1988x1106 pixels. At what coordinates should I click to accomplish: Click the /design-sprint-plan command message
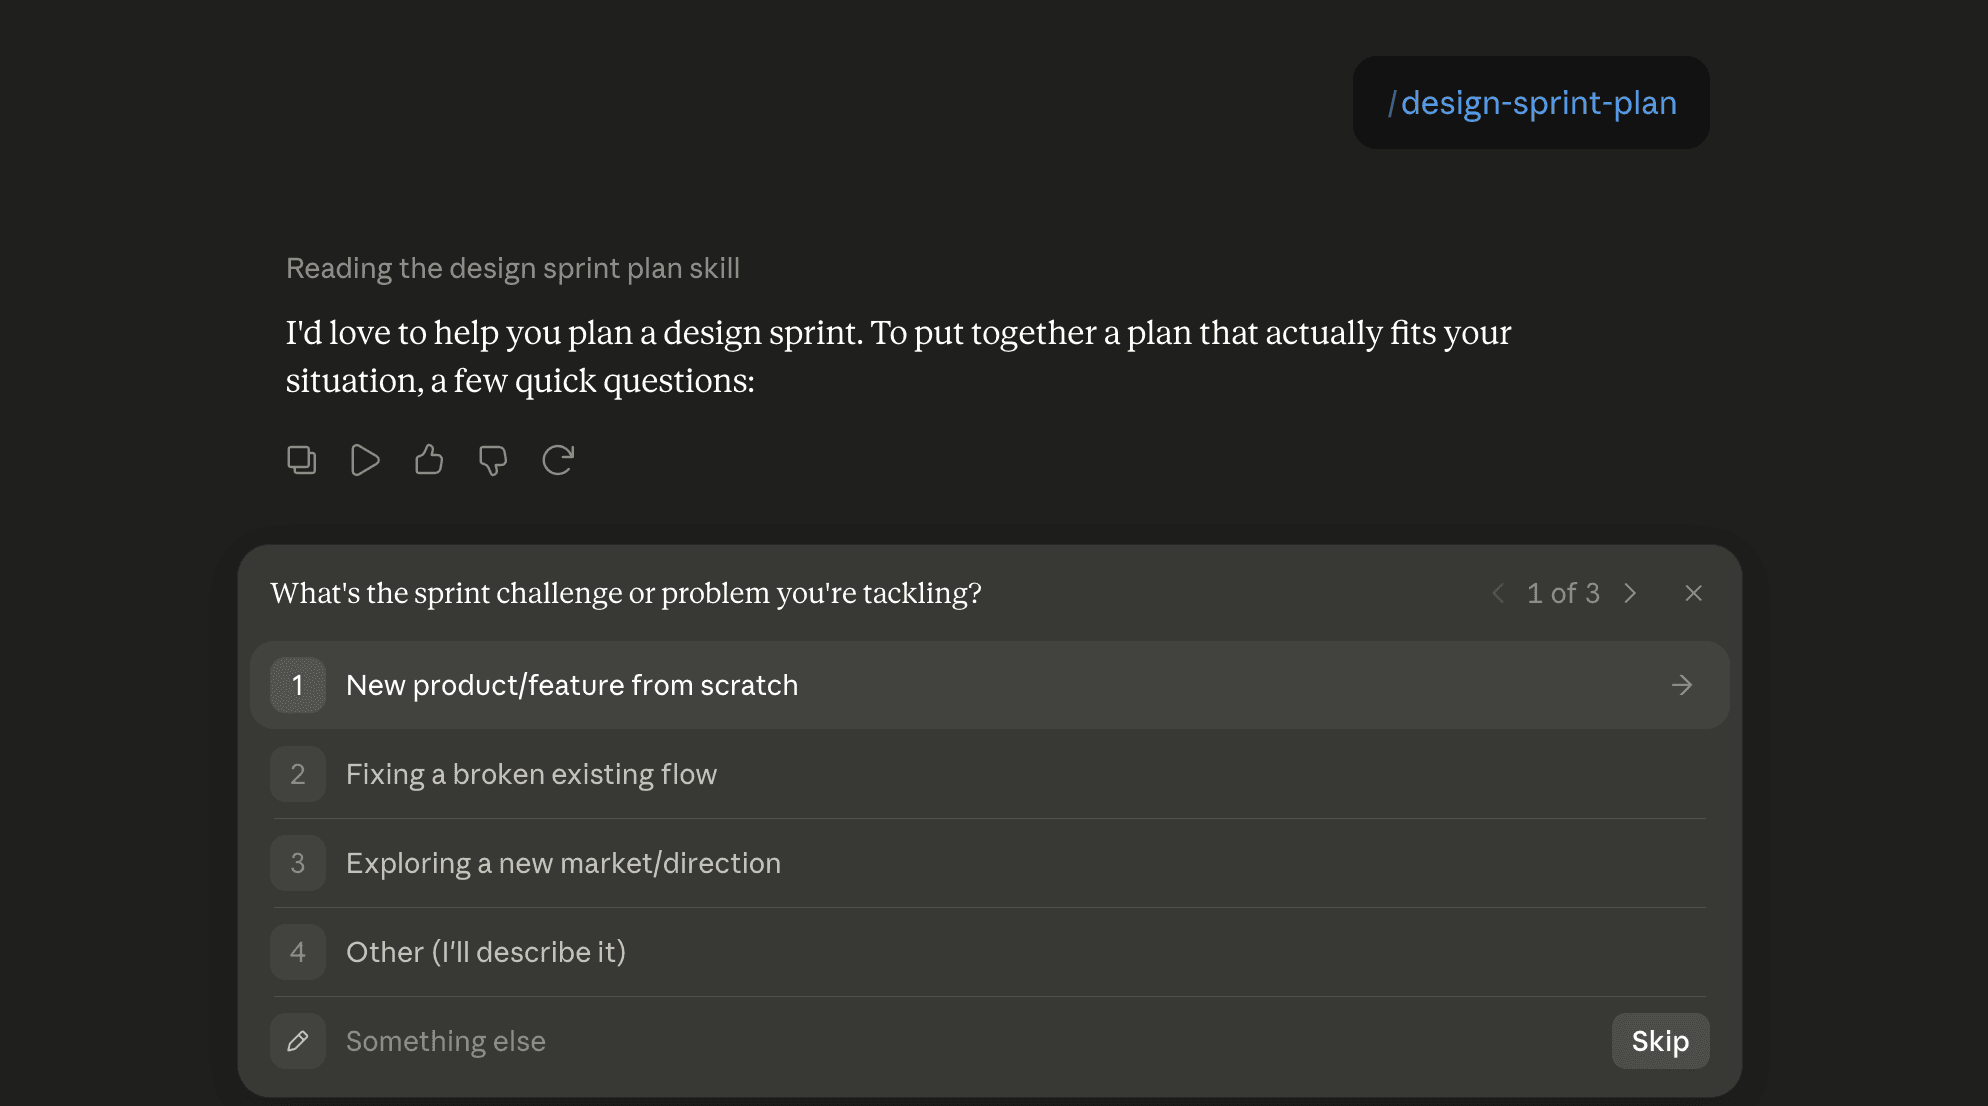(1531, 102)
